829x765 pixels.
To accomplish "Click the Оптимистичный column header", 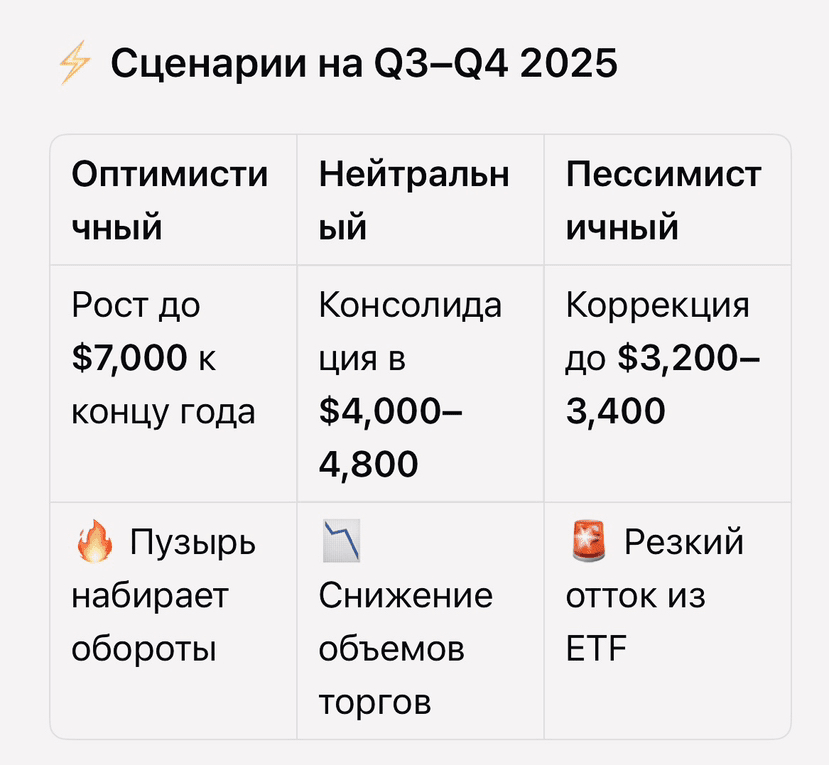I will tap(170, 200).
